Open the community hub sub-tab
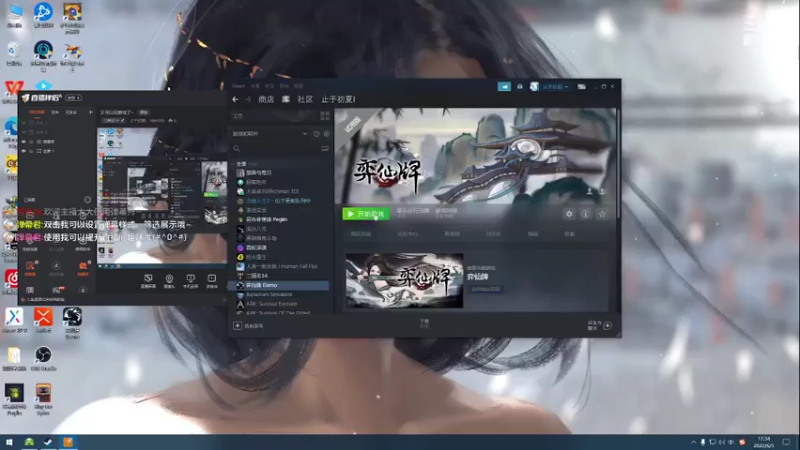This screenshot has height=450, width=800. pyautogui.click(x=407, y=234)
